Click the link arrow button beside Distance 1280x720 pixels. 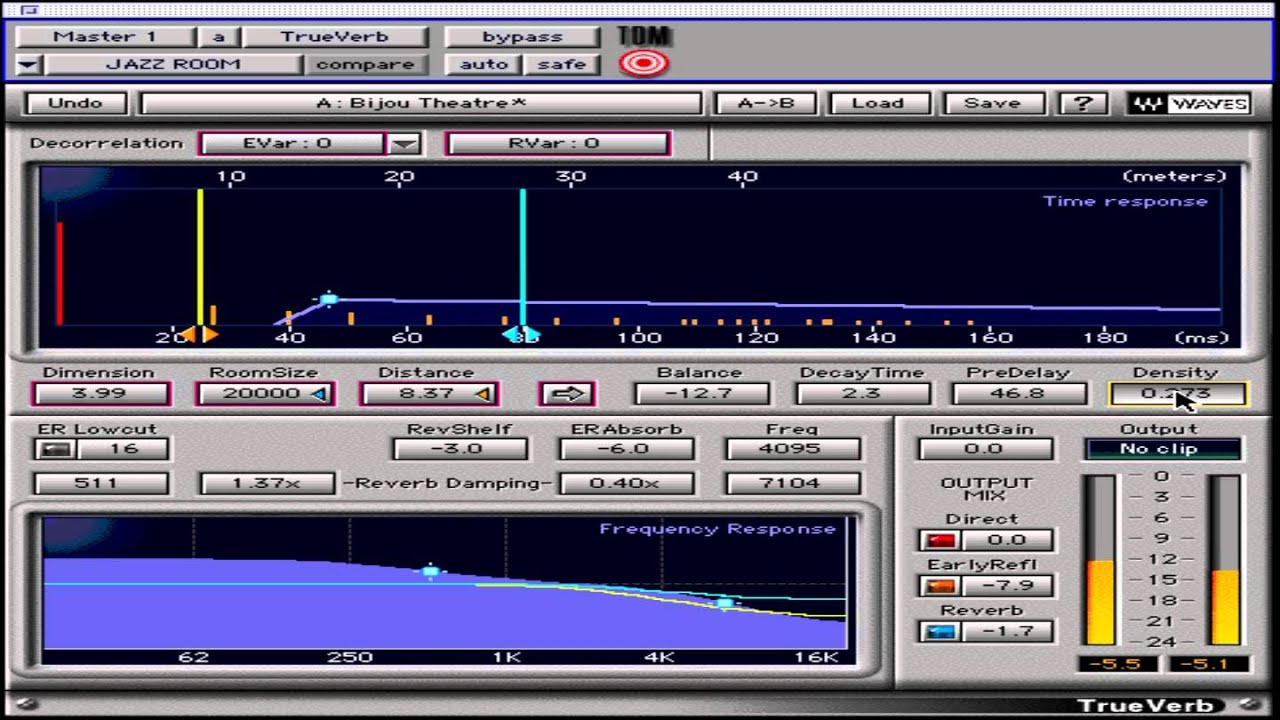567,393
